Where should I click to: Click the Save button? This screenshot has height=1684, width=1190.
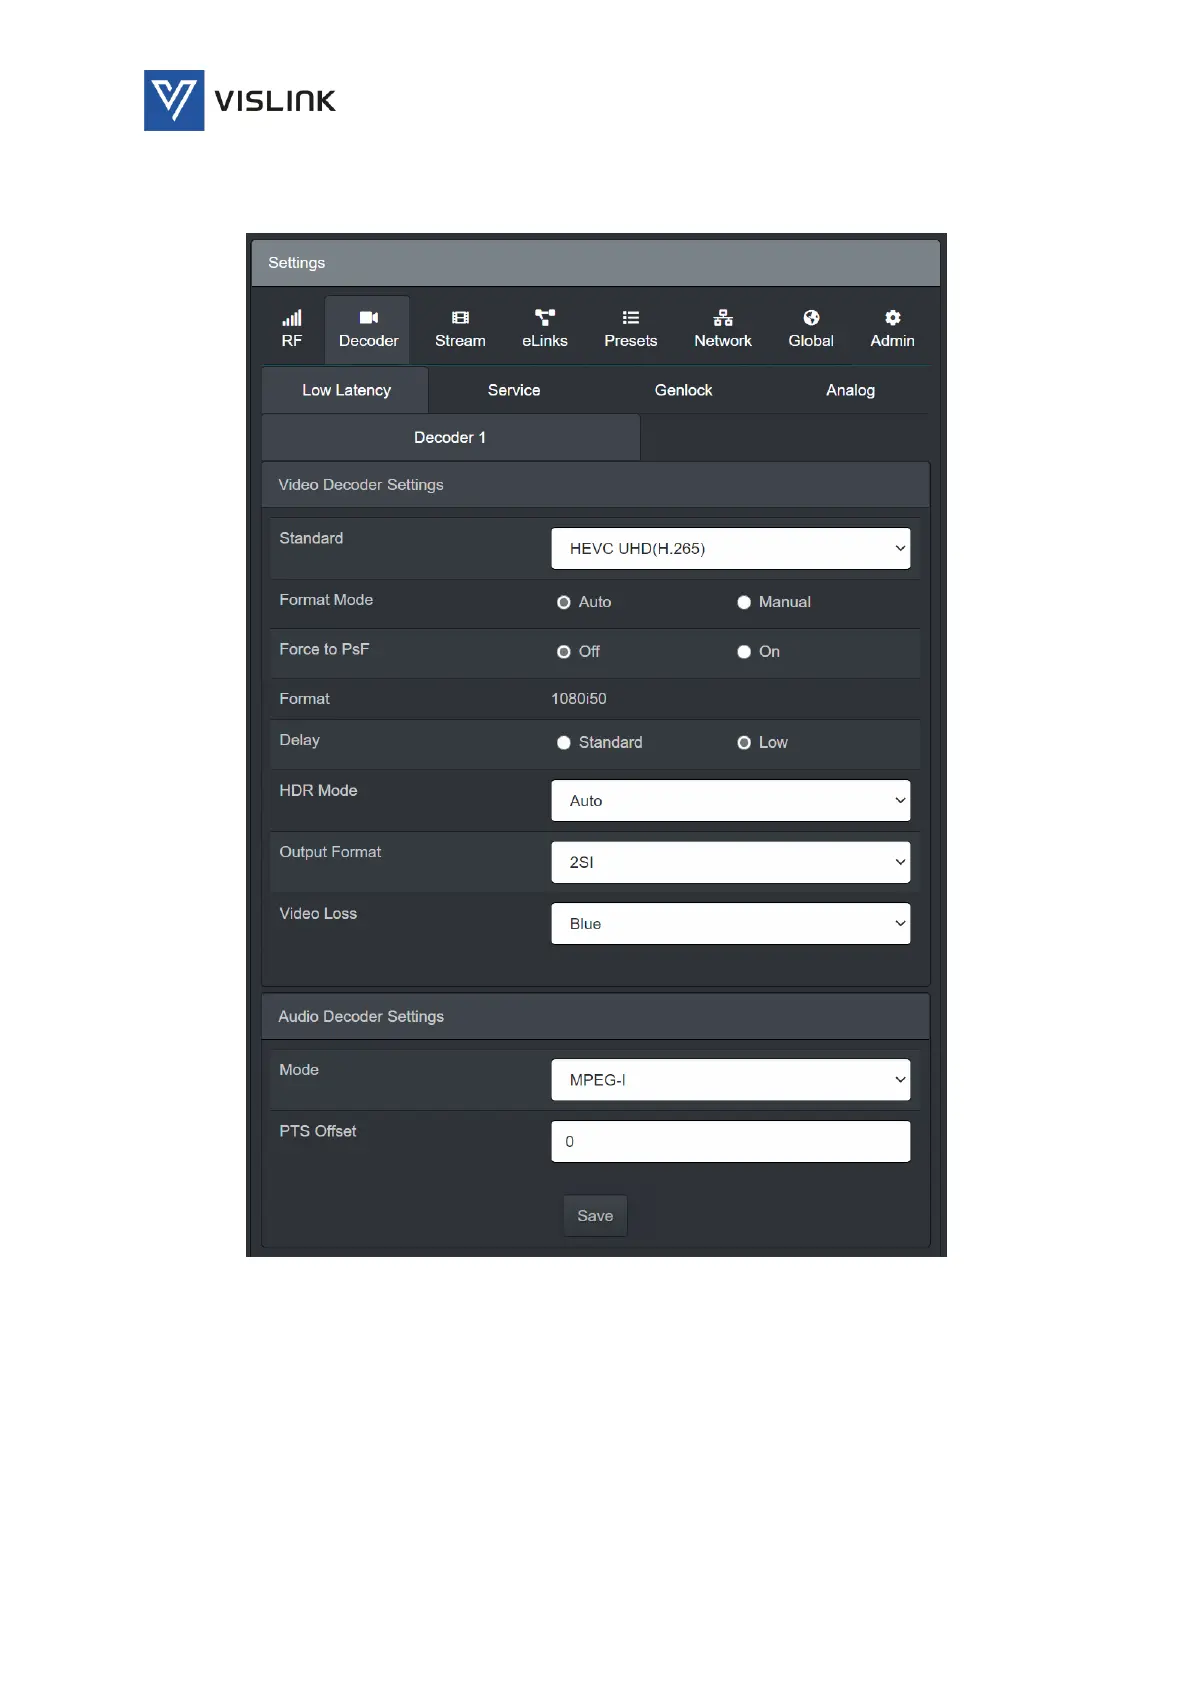(x=595, y=1216)
